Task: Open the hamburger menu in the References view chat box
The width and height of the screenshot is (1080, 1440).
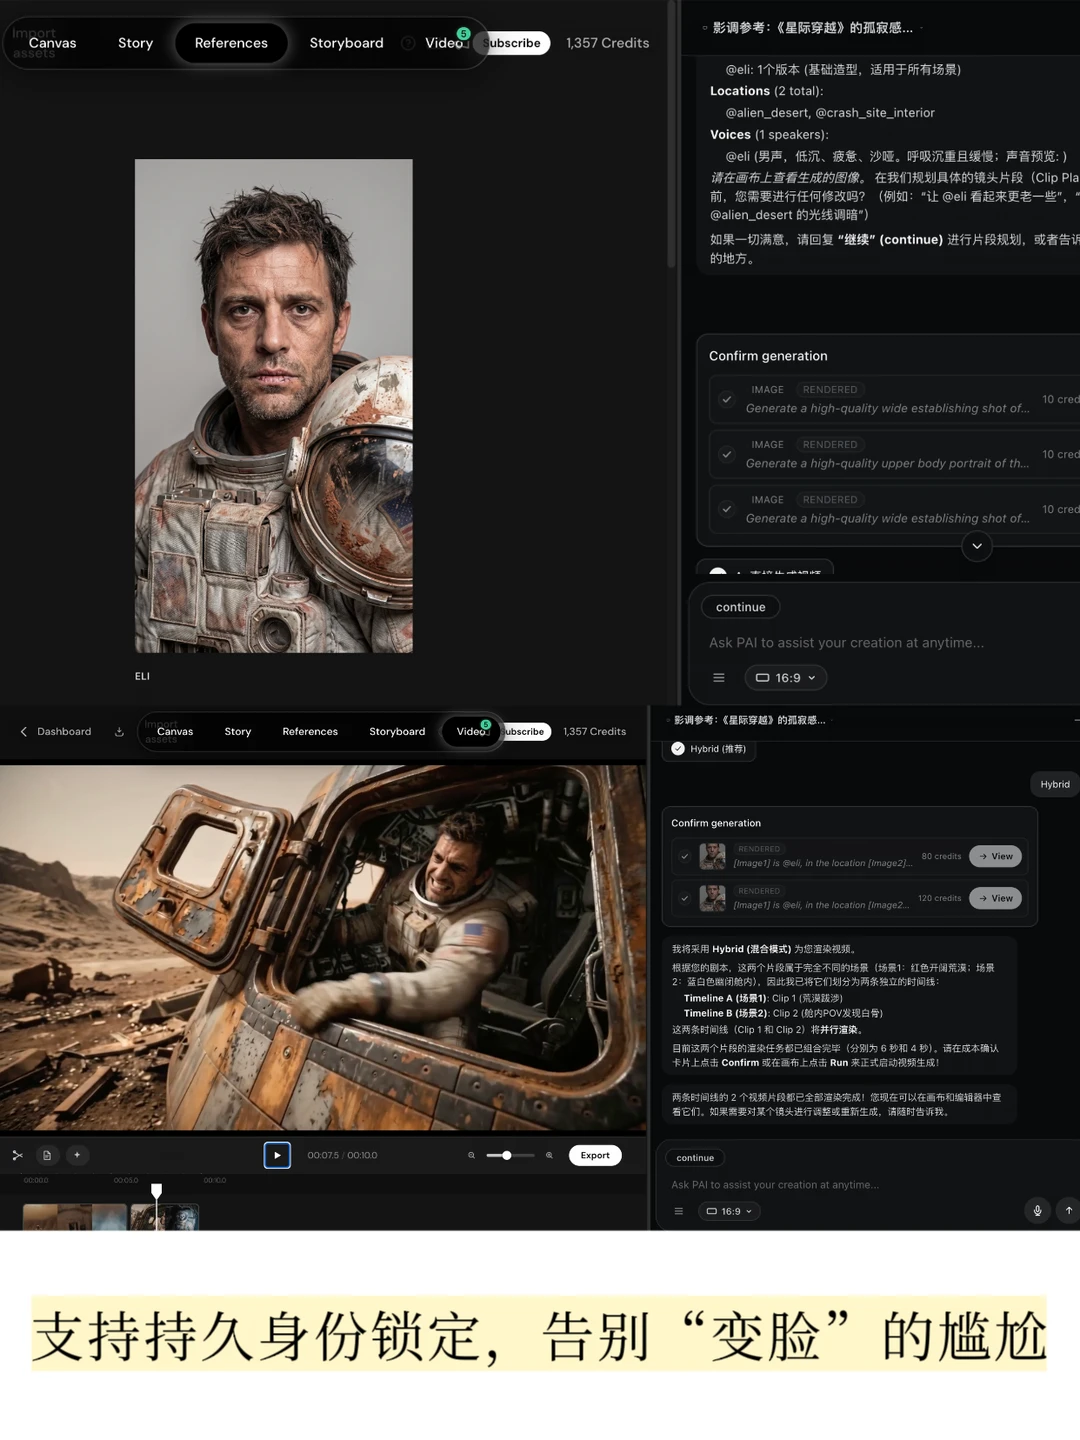Action: pyautogui.click(x=718, y=678)
